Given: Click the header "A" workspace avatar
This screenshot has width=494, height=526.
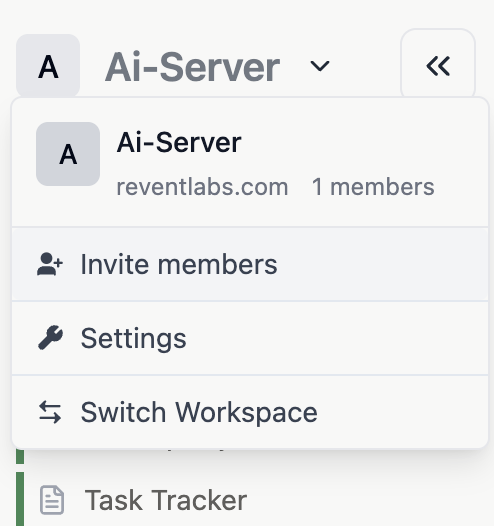Looking at the screenshot, I should pos(48,66).
